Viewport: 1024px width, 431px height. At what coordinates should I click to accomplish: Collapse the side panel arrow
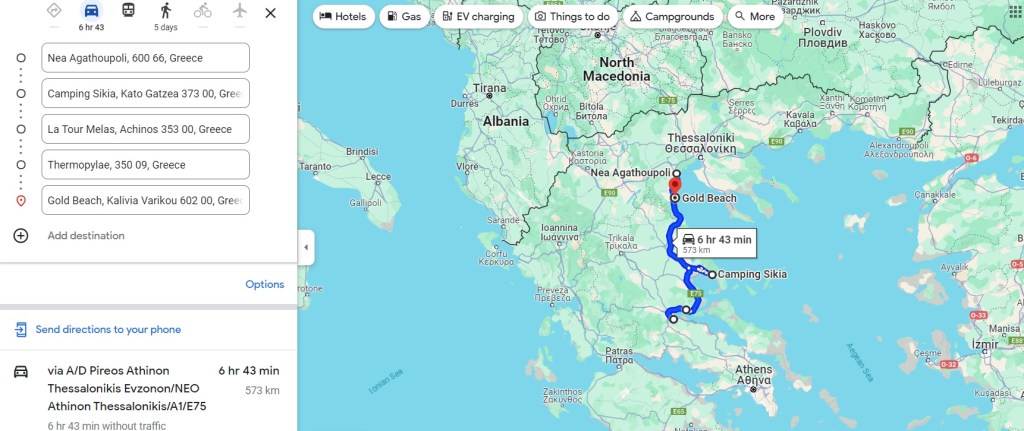click(x=306, y=247)
